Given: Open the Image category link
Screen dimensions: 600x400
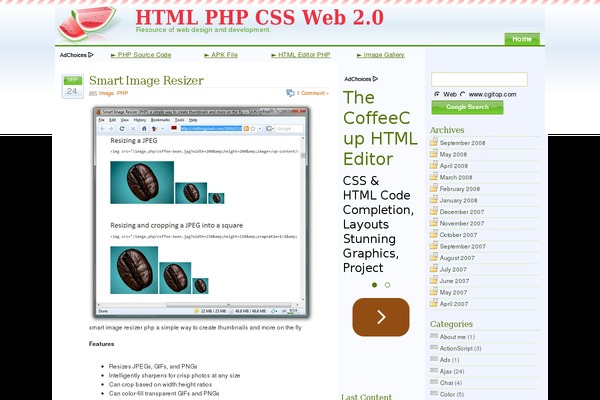Looking at the screenshot, I should click(106, 93).
